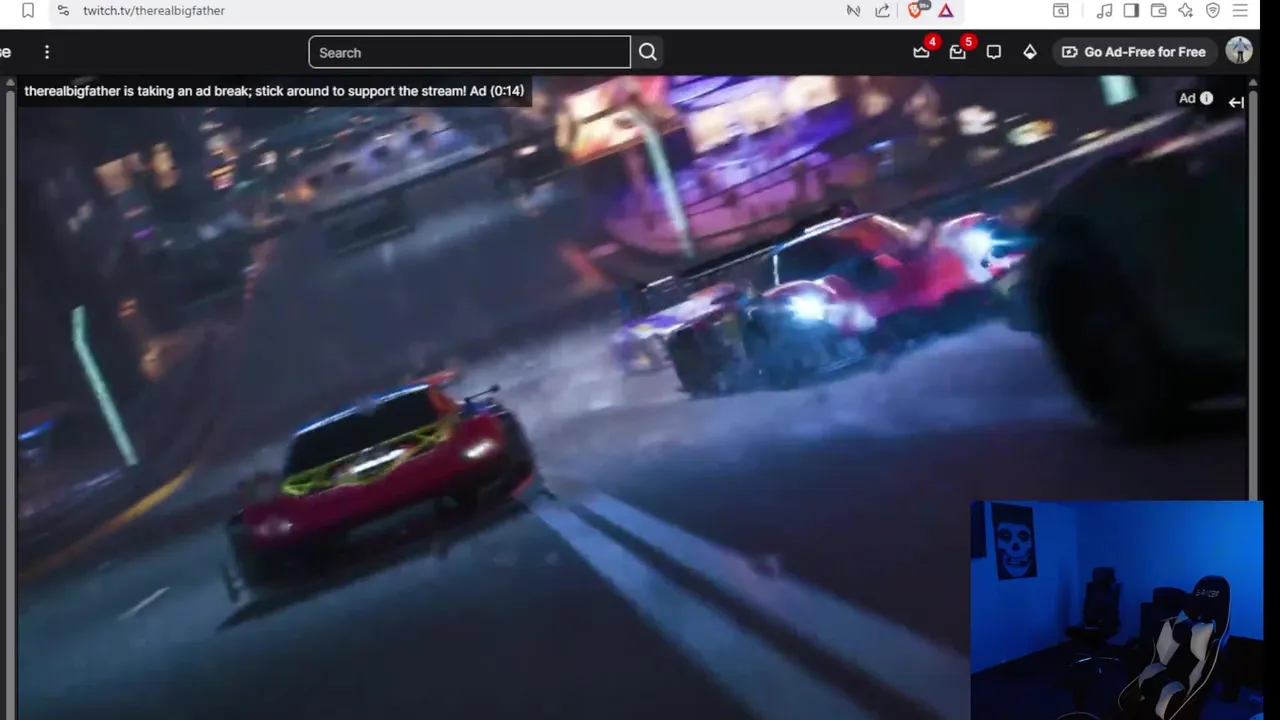Viewport: 1280px width, 720px height.
Task: Open the Brave Shields lion icon
Action: click(916, 10)
